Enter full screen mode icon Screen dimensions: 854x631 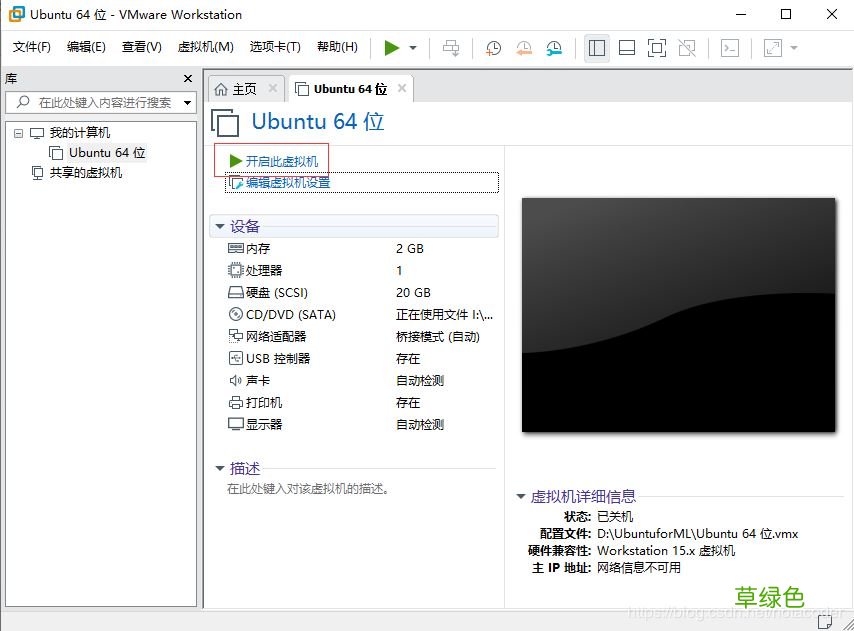(x=657, y=48)
